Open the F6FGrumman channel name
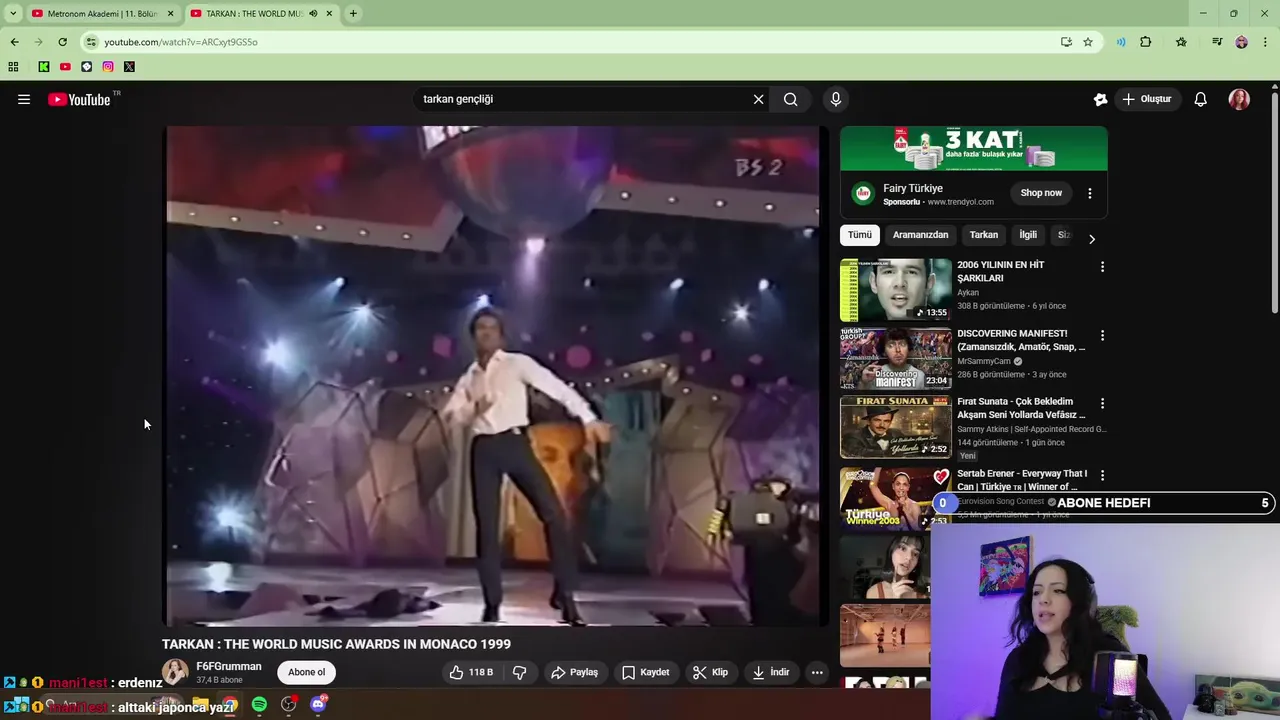This screenshot has height=720, width=1280. point(229,666)
